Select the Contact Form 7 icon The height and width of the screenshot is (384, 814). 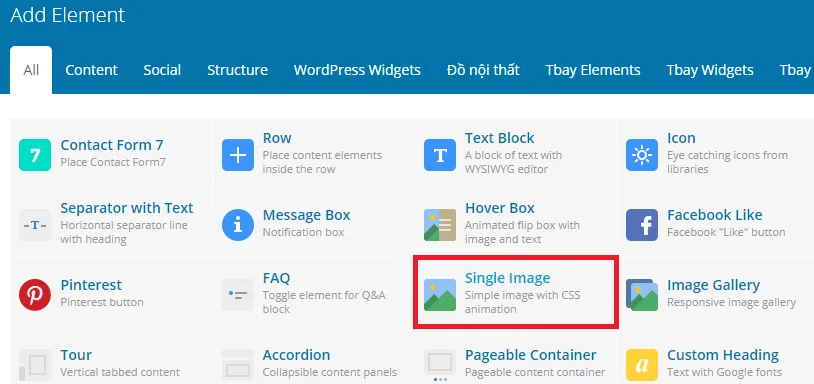tap(35, 155)
